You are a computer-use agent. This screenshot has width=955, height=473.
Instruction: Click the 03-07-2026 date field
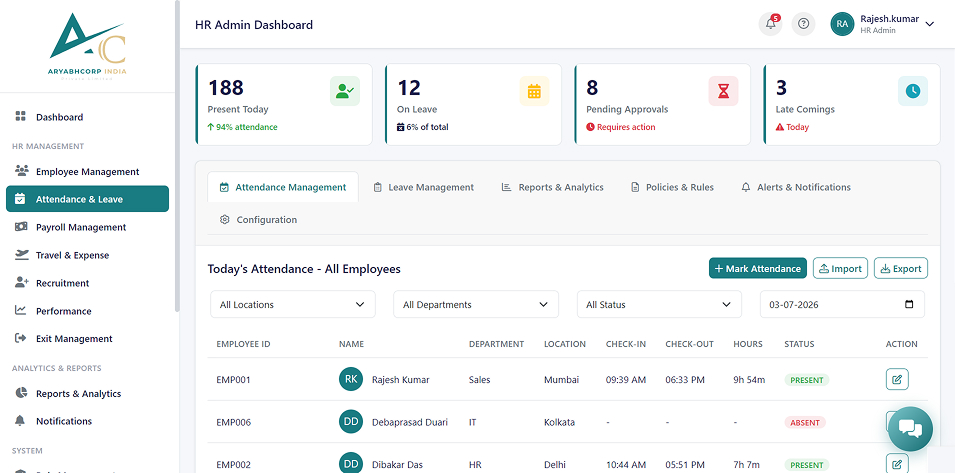(842, 304)
